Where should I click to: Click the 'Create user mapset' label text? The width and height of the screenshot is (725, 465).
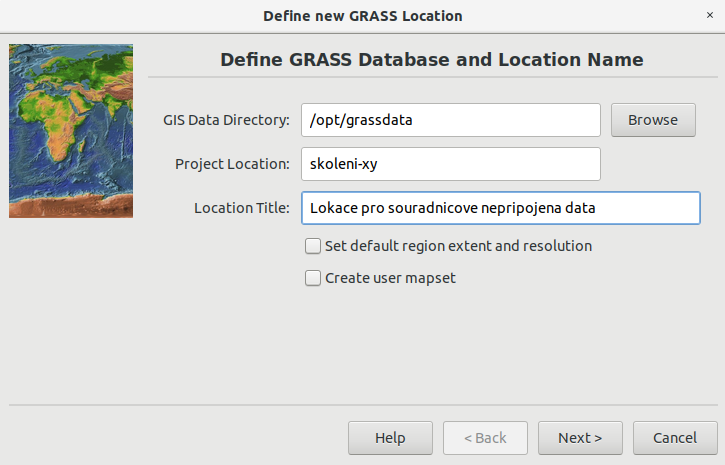pyautogui.click(x=390, y=278)
